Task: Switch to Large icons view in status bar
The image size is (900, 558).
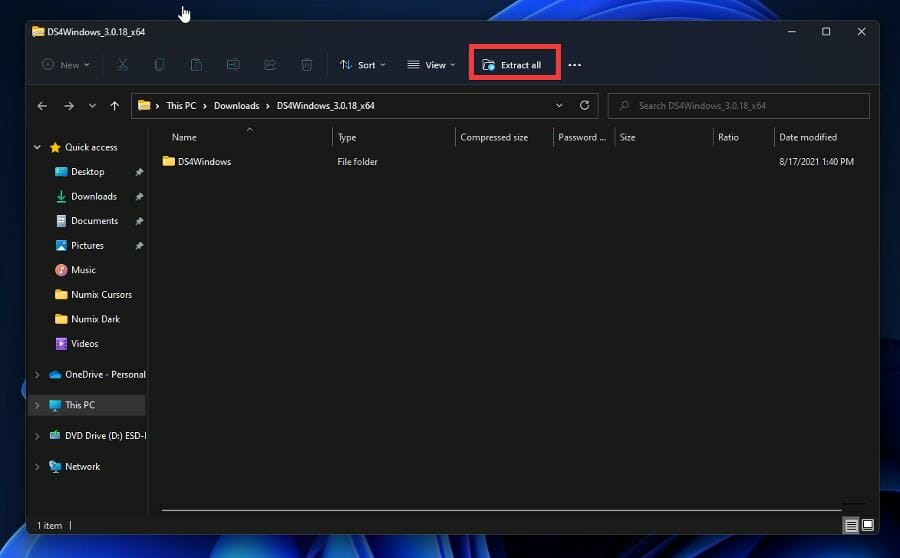Action: coord(868,525)
